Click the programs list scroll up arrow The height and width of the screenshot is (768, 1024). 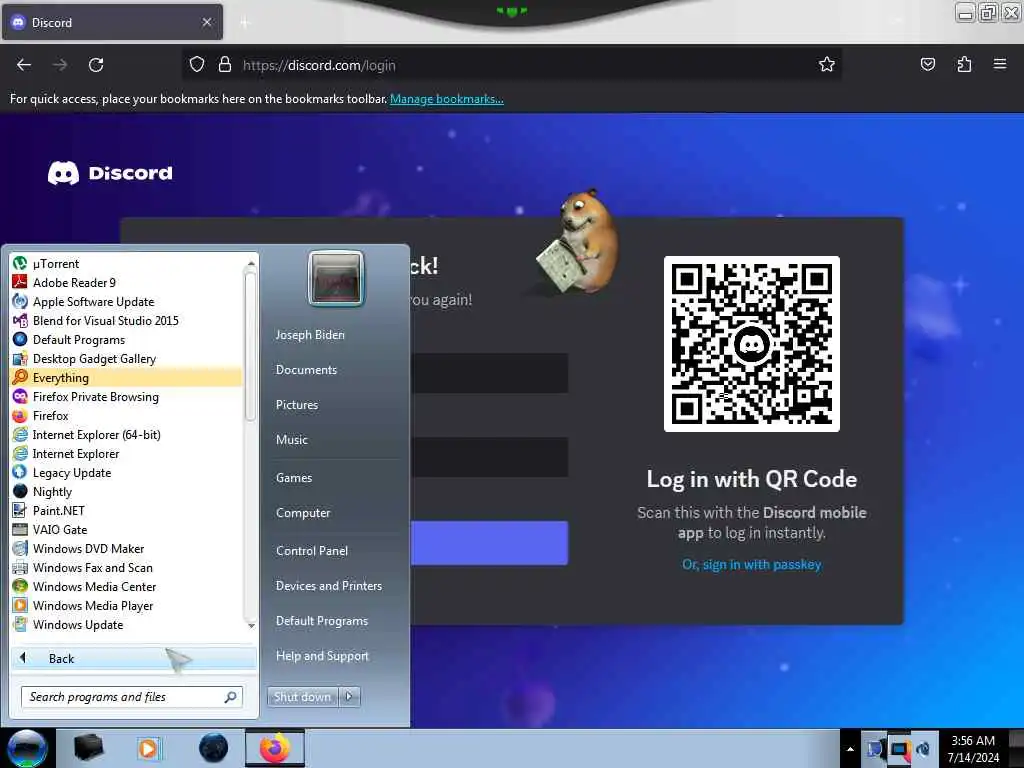coord(251,263)
